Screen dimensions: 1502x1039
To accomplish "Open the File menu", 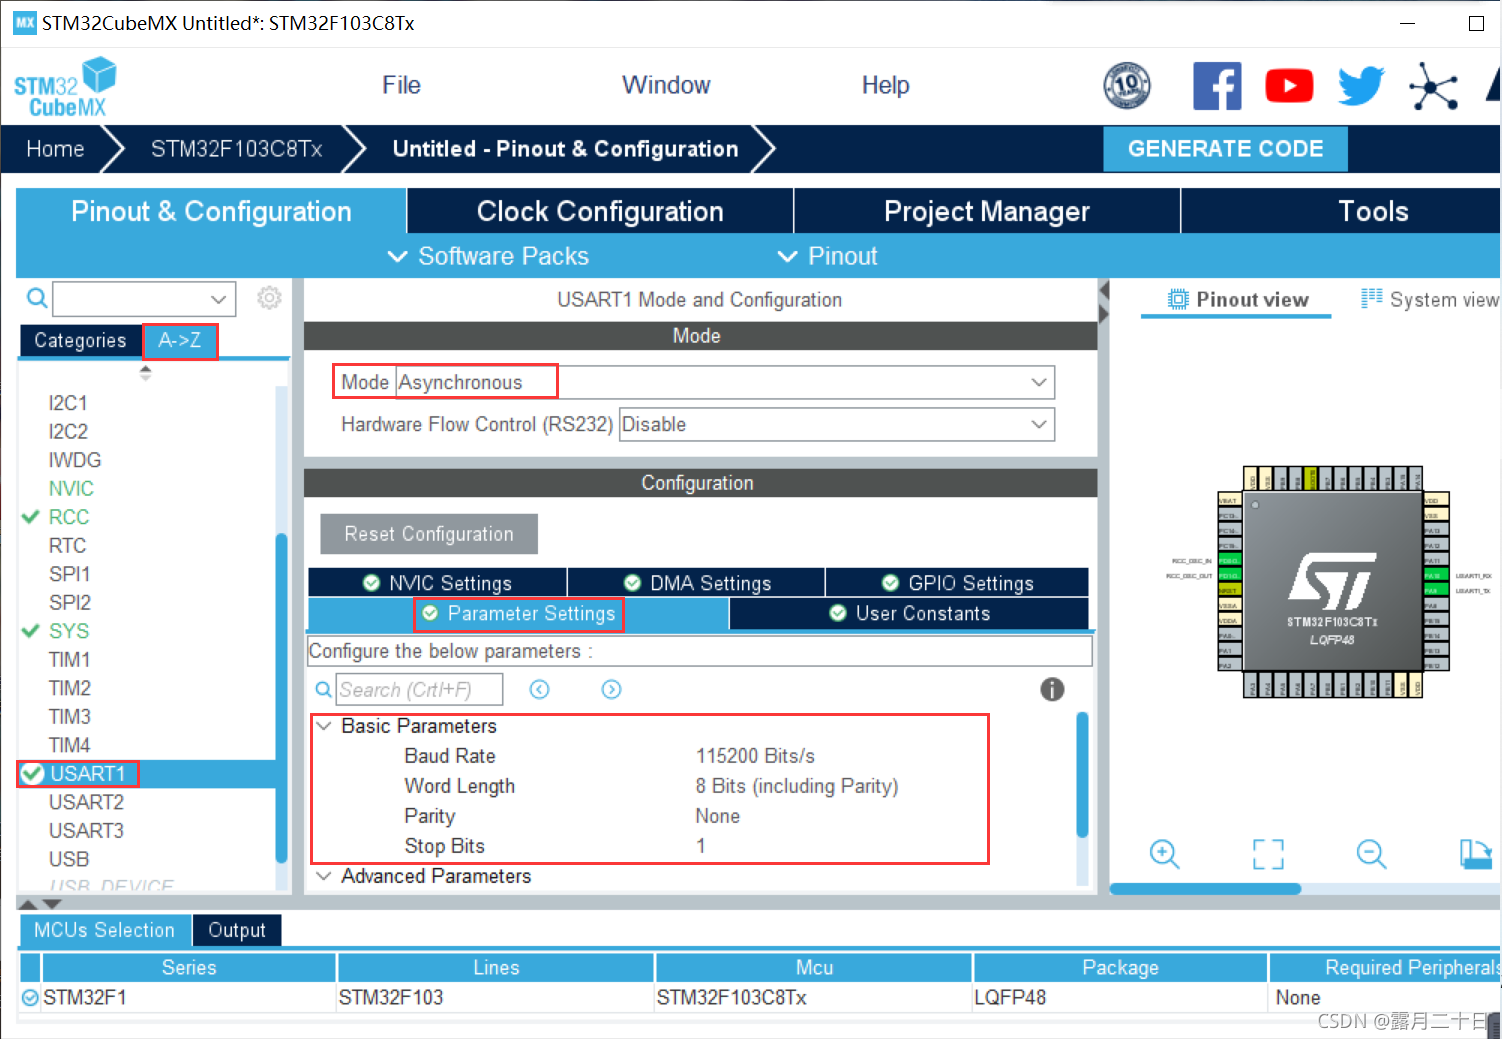I will tap(401, 85).
